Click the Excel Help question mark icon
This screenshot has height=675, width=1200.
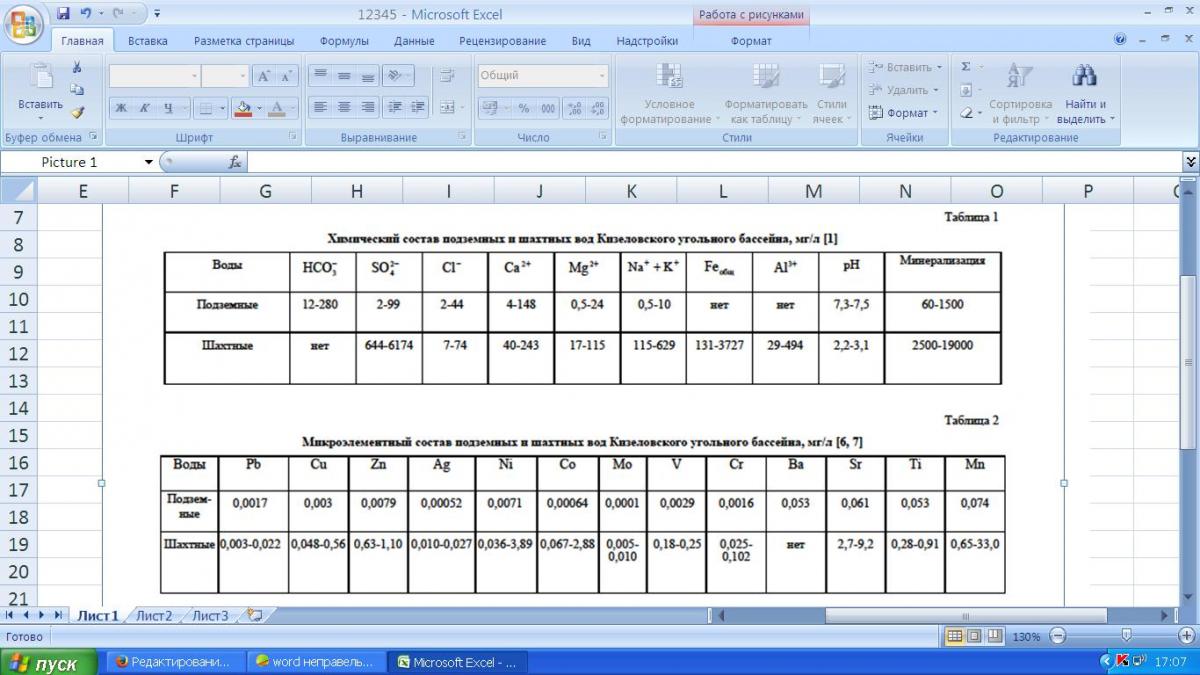(x=1120, y=41)
